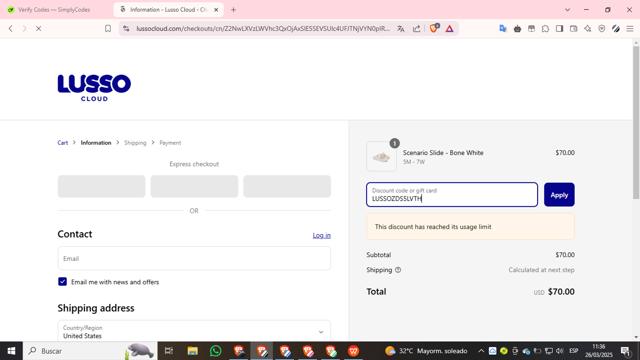Go back to the previous page
This screenshot has width=640, height=360.
coord(11,29)
